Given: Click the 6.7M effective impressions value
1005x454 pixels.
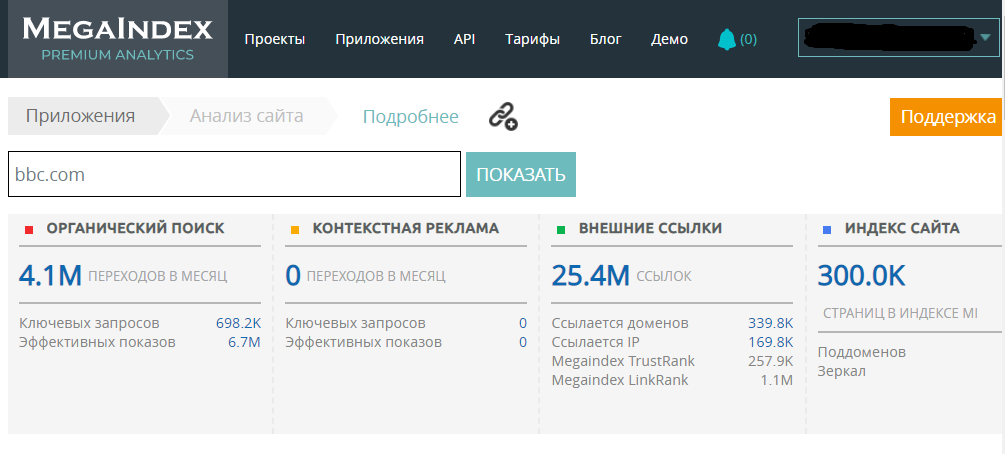Looking at the screenshot, I should click(x=244, y=342).
